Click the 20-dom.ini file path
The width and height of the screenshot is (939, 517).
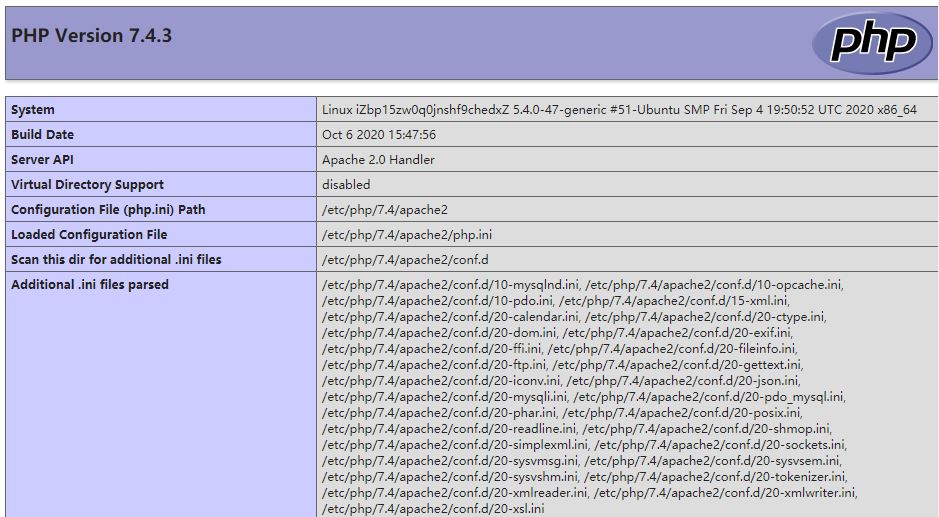tap(439, 332)
